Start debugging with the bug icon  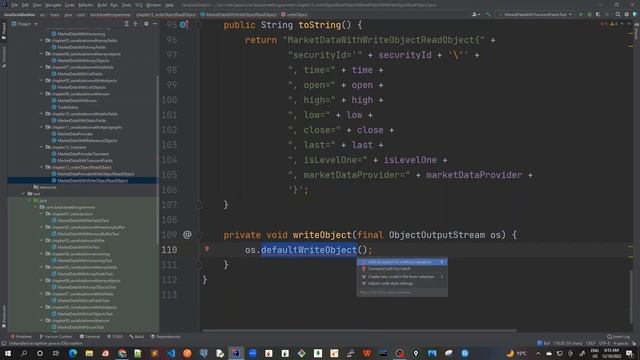click(x=589, y=14)
